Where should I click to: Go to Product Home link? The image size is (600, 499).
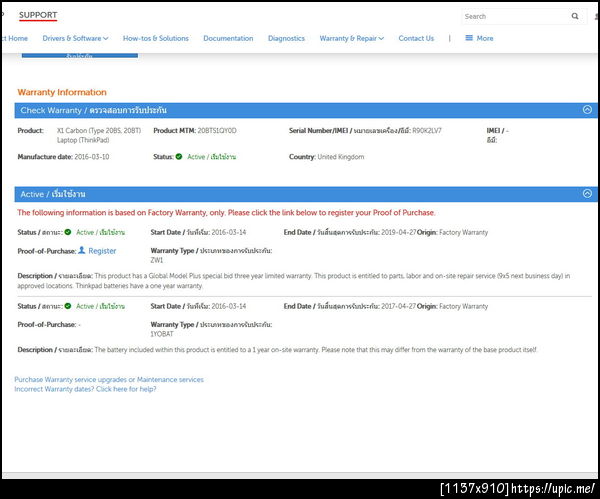[15, 38]
